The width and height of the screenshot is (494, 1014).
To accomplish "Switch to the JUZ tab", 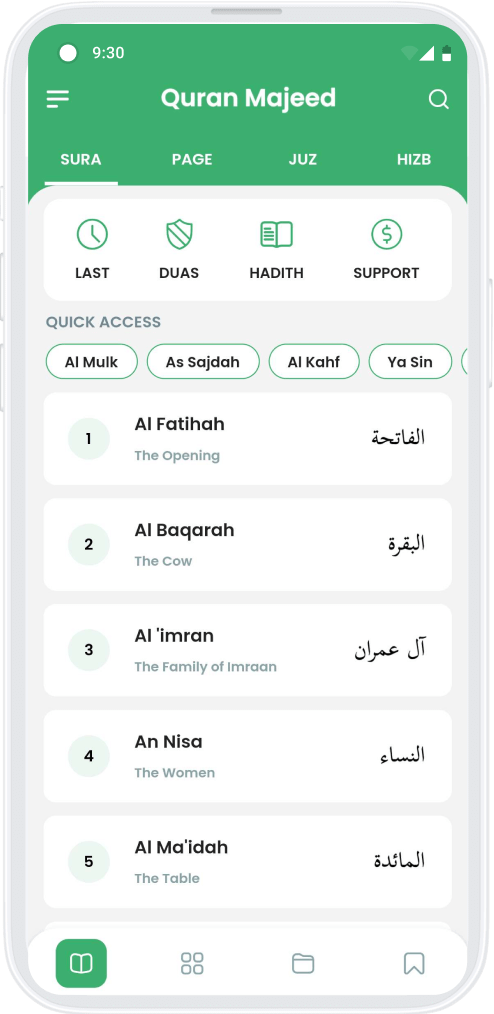I will (303, 160).
